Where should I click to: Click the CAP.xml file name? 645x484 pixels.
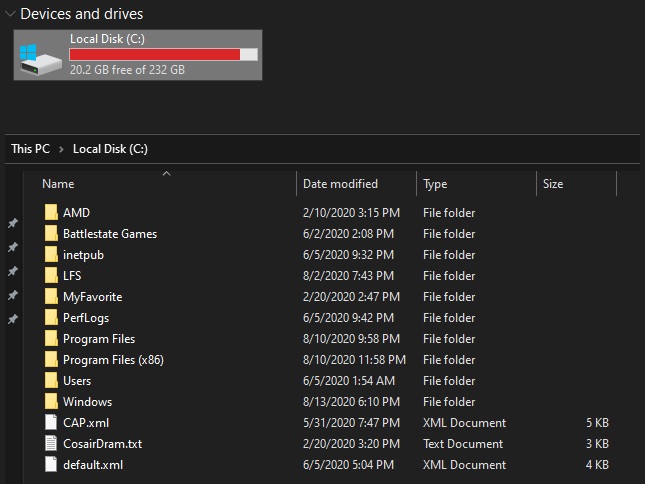click(x=86, y=423)
